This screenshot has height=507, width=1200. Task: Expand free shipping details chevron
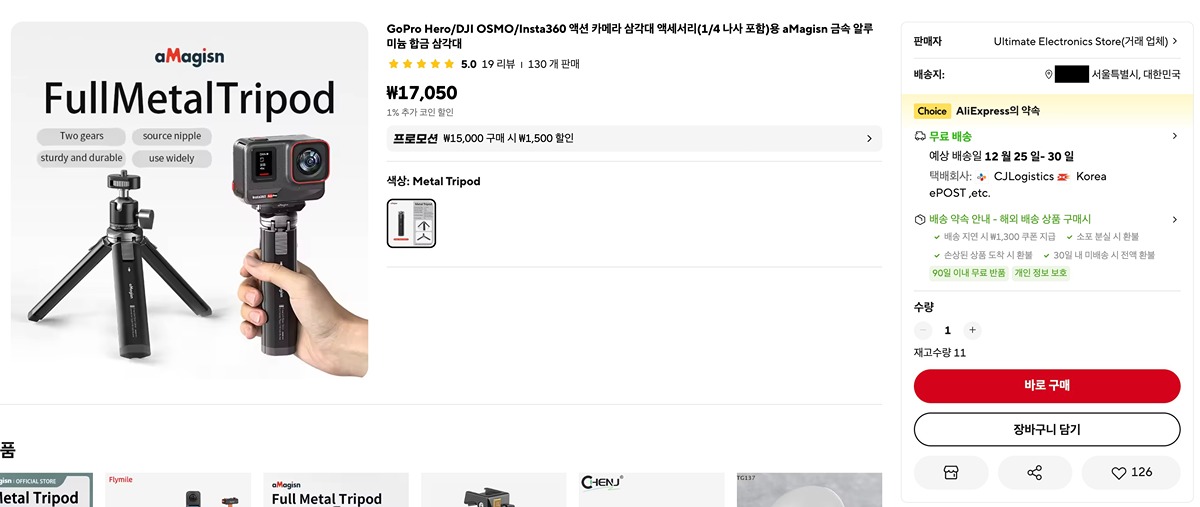[1174, 136]
